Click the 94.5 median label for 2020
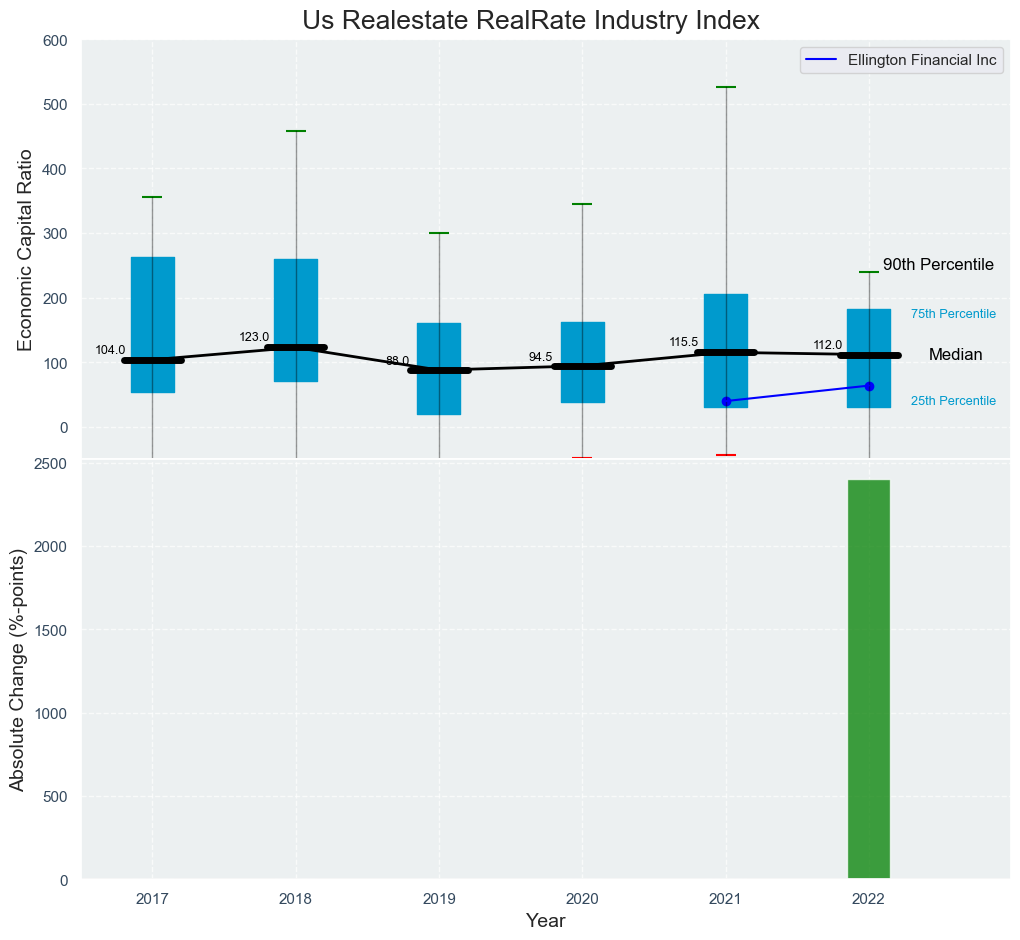The width and height of the screenshot is (1020, 940). pos(540,357)
